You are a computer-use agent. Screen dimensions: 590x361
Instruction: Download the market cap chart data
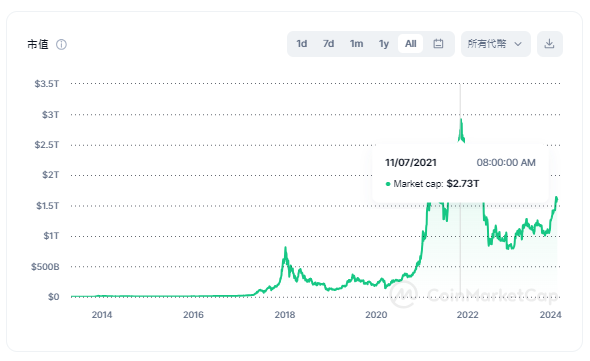[549, 44]
